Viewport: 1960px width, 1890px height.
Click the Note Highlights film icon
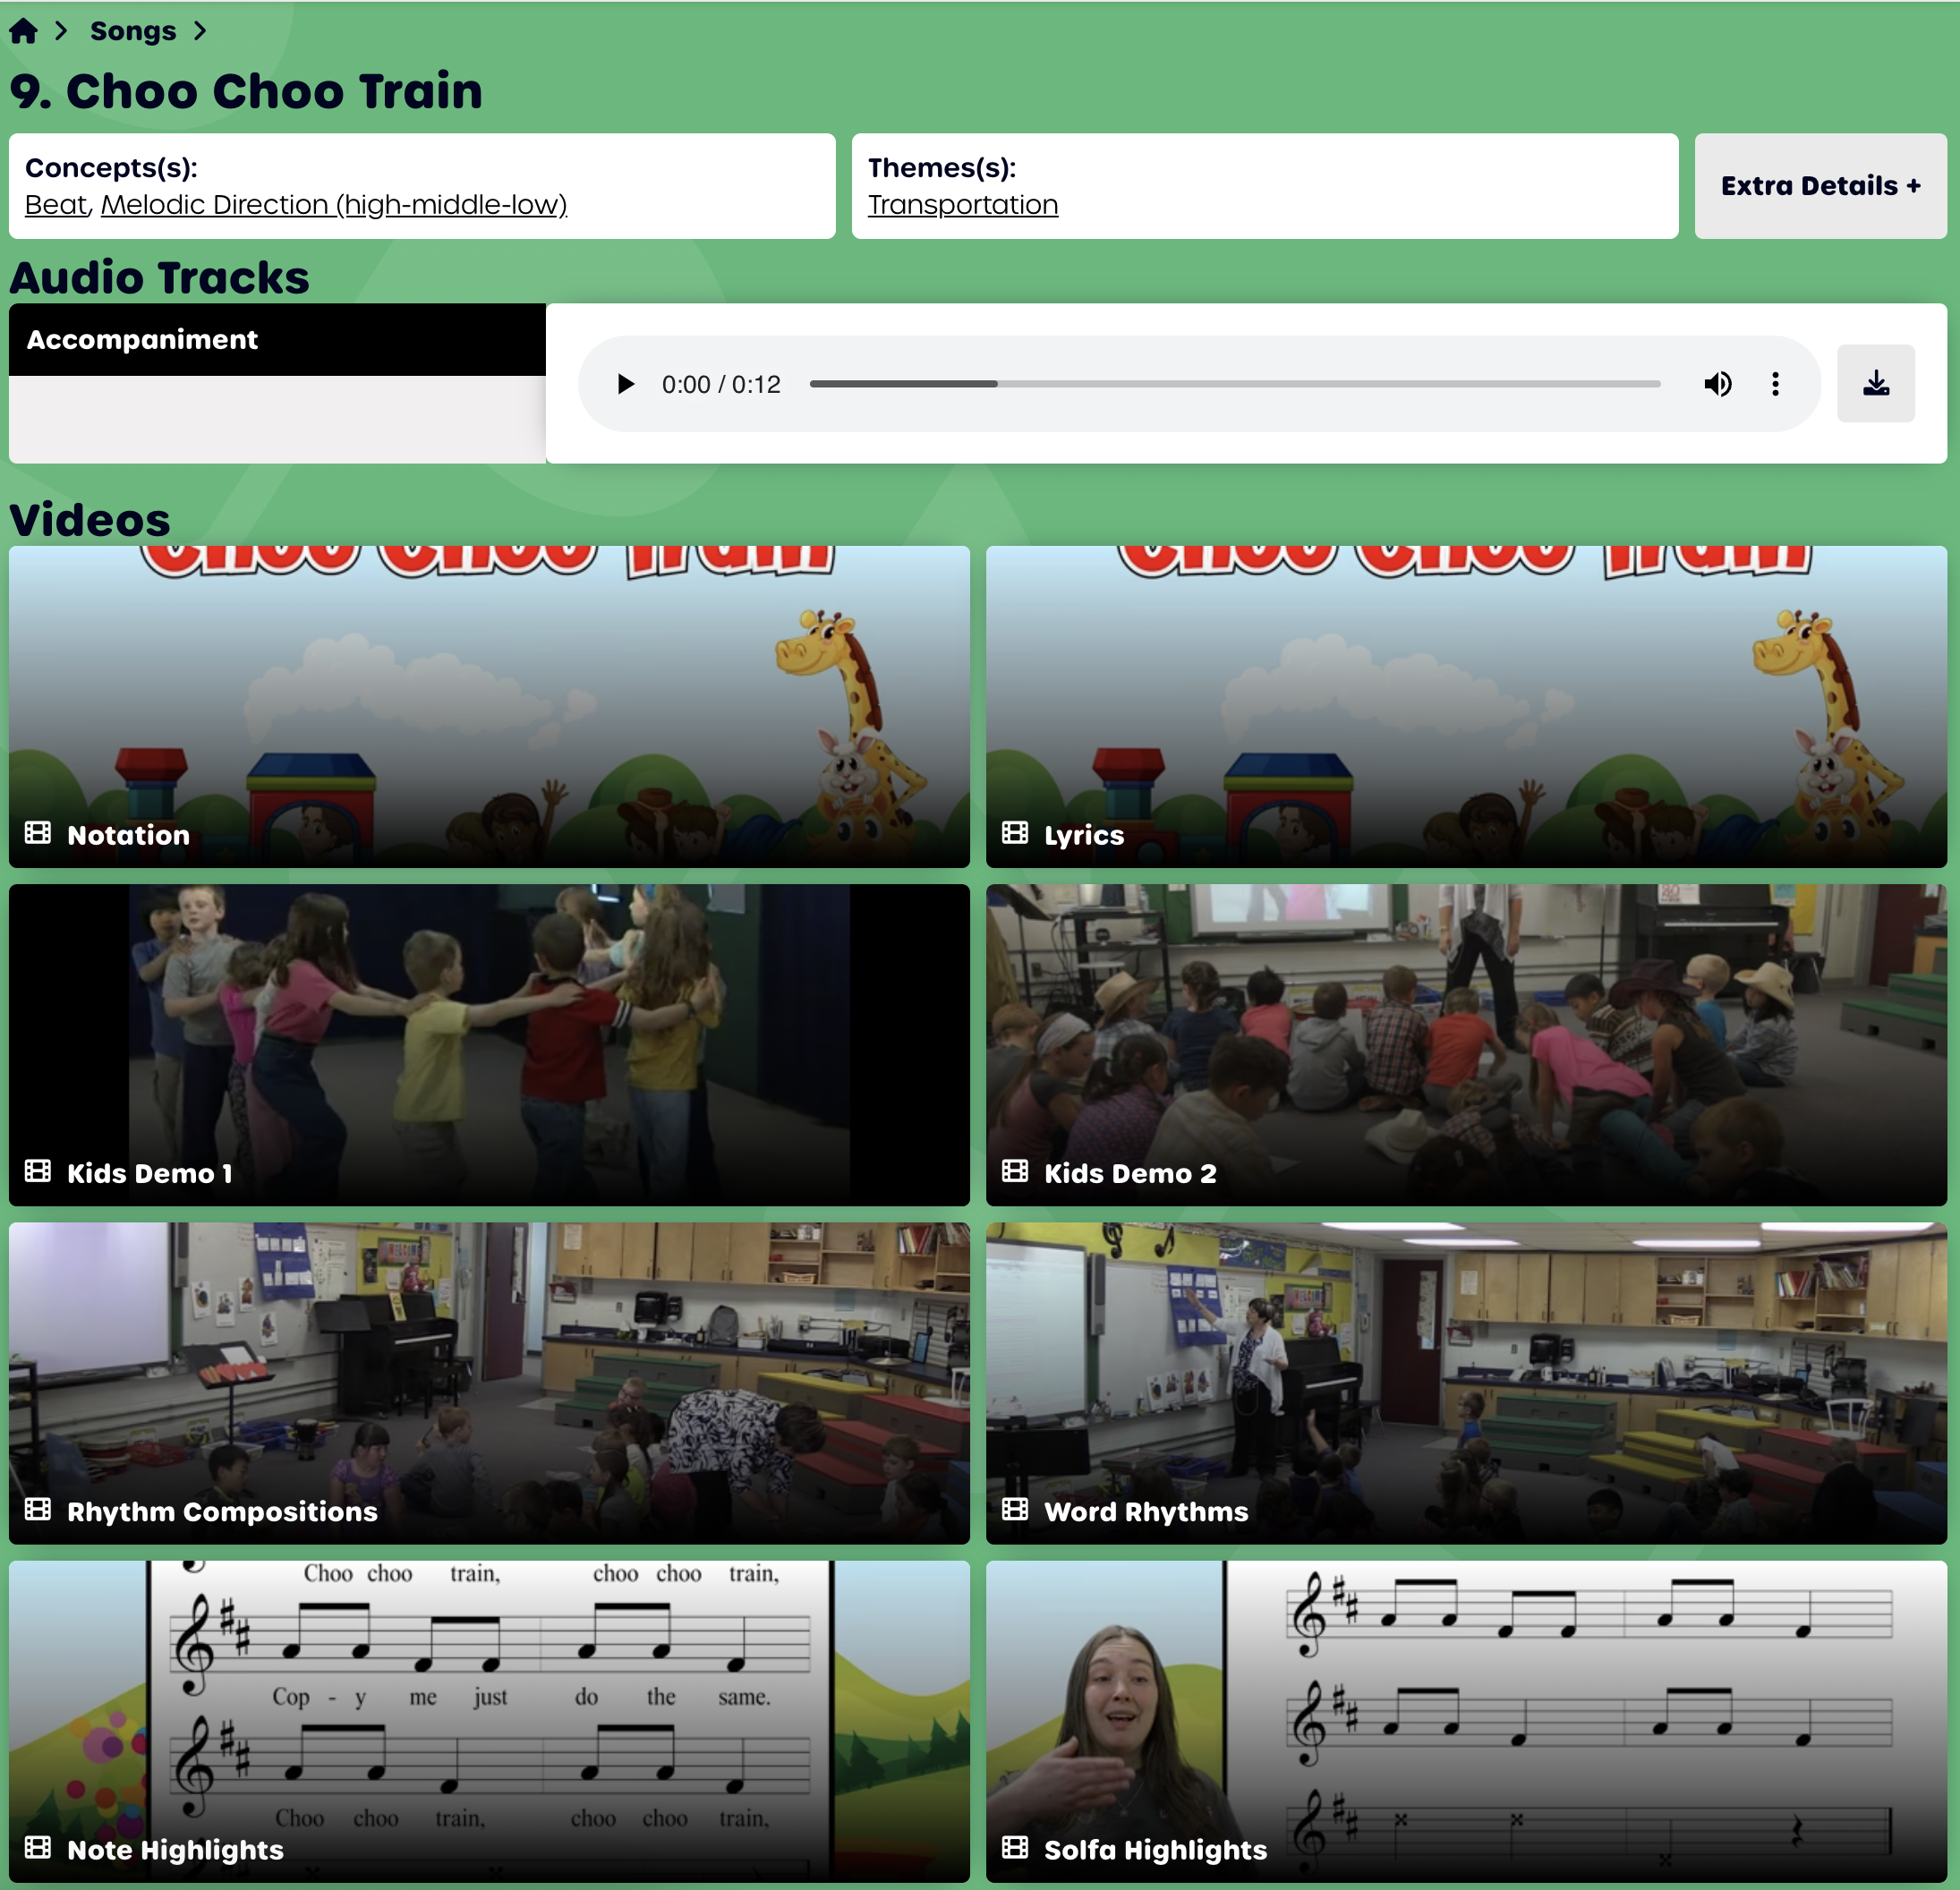38,1847
